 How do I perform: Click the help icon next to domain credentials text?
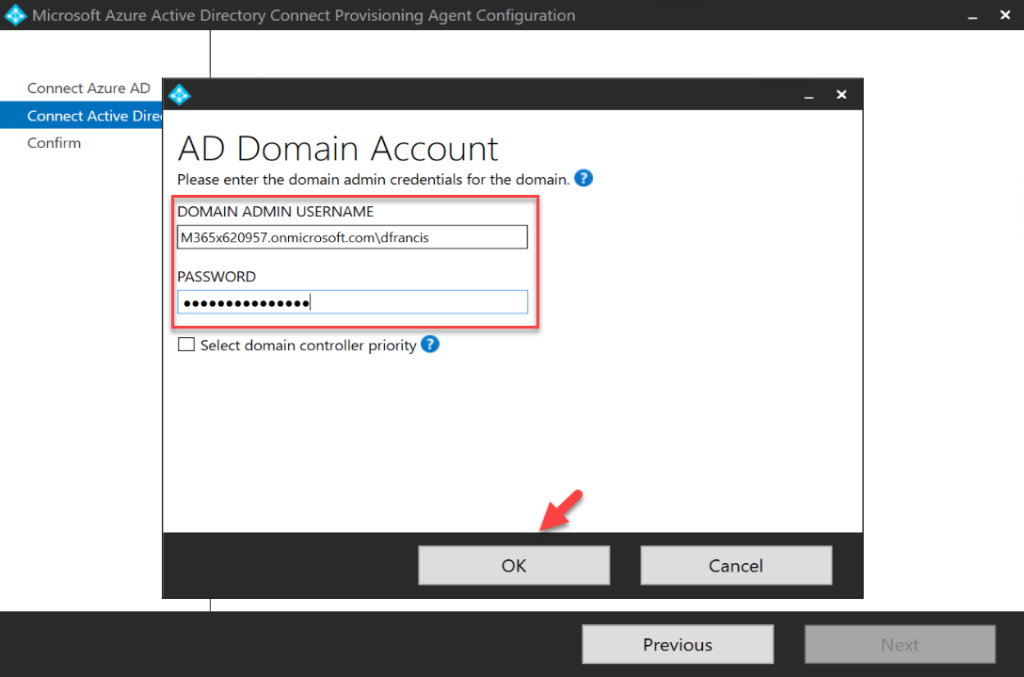[583, 178]
